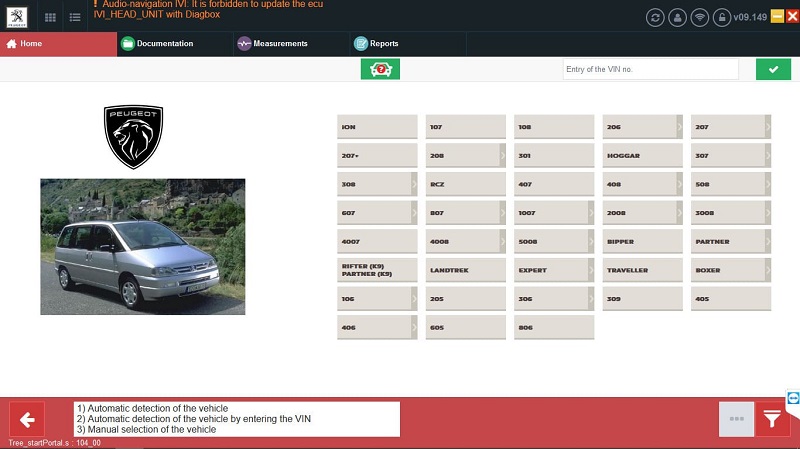Choose the 407 model
The image size is (800, 449).
click(x=554, y=184)
